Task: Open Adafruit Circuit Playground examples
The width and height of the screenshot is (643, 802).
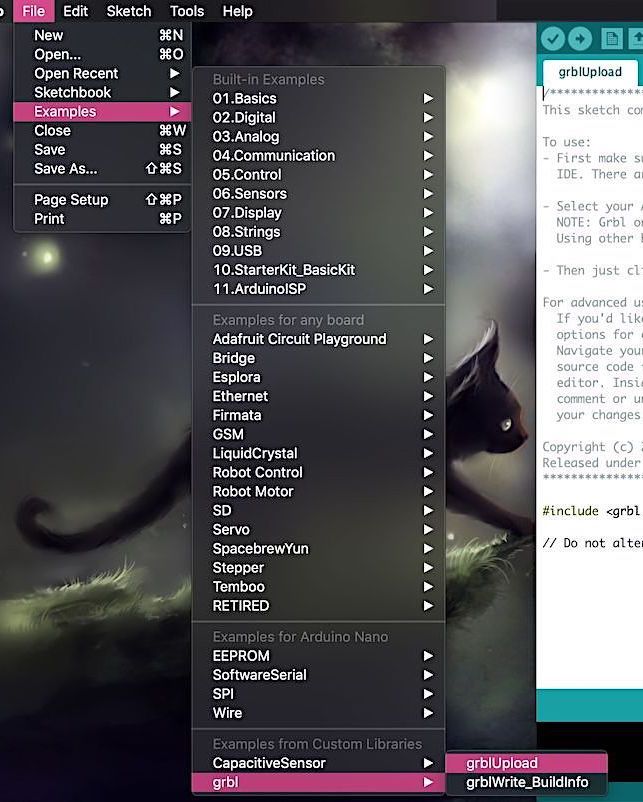Action: (318, 339)
